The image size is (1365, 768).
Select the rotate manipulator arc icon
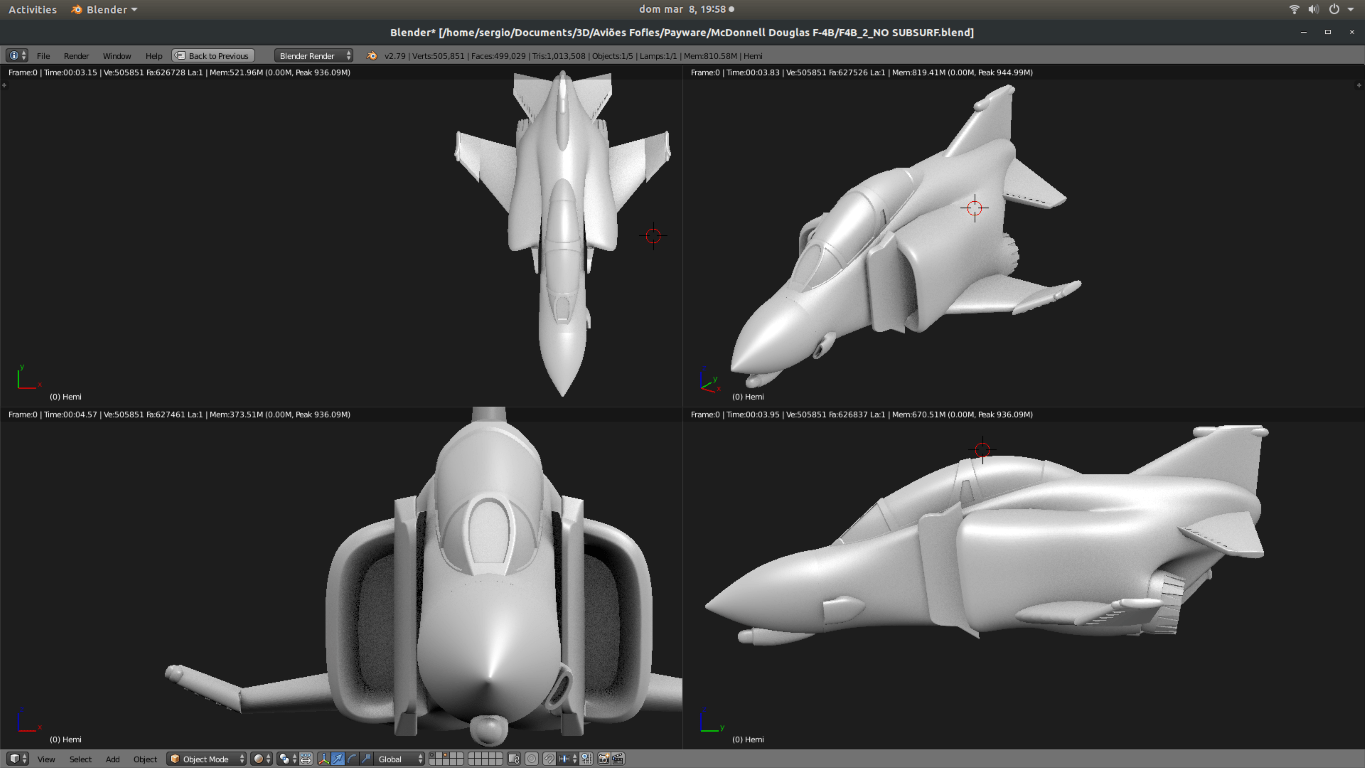tap(352, 759)
